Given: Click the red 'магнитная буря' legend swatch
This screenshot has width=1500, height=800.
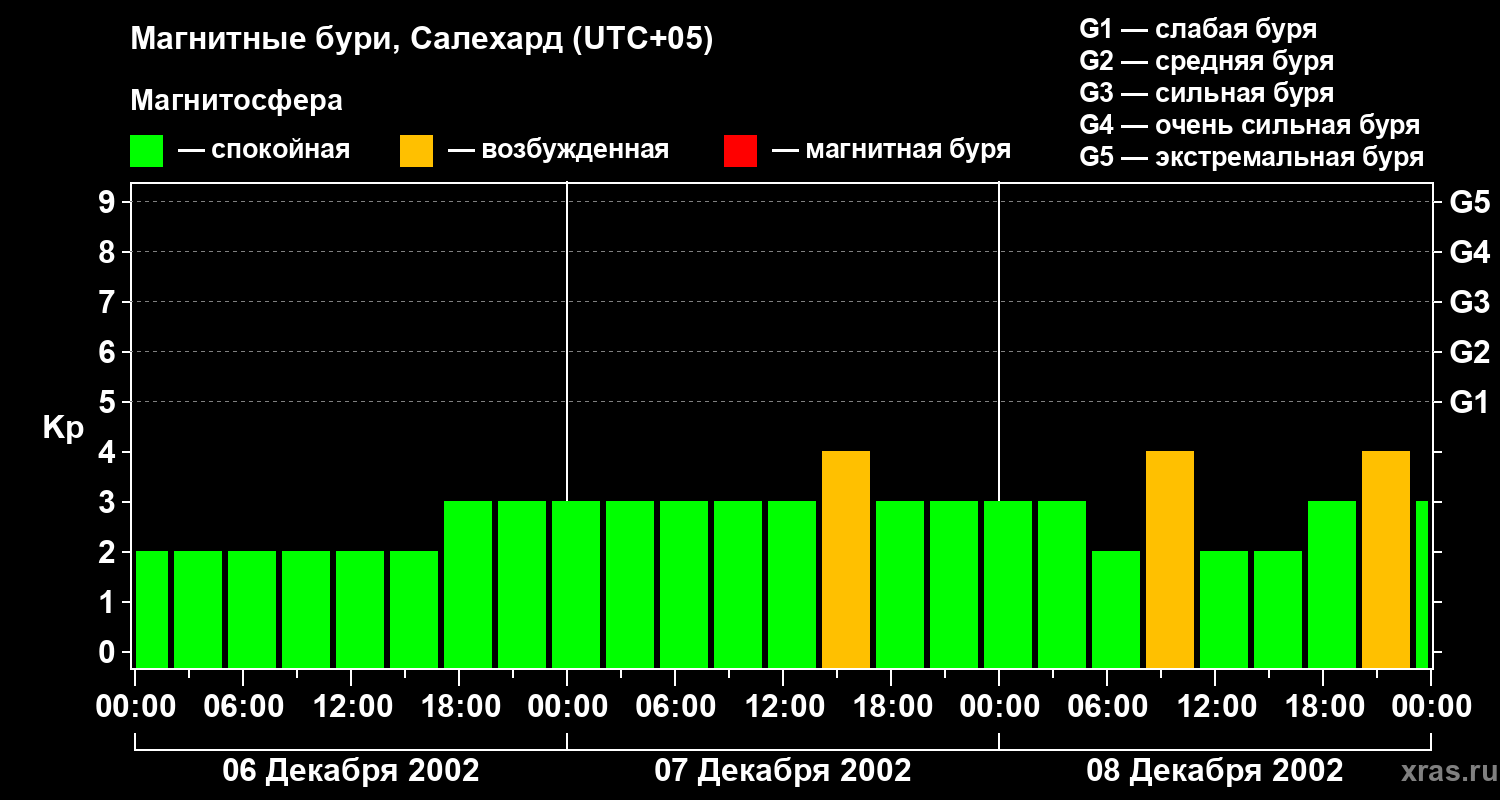Looking at the screenshot, I should (740, 151).
